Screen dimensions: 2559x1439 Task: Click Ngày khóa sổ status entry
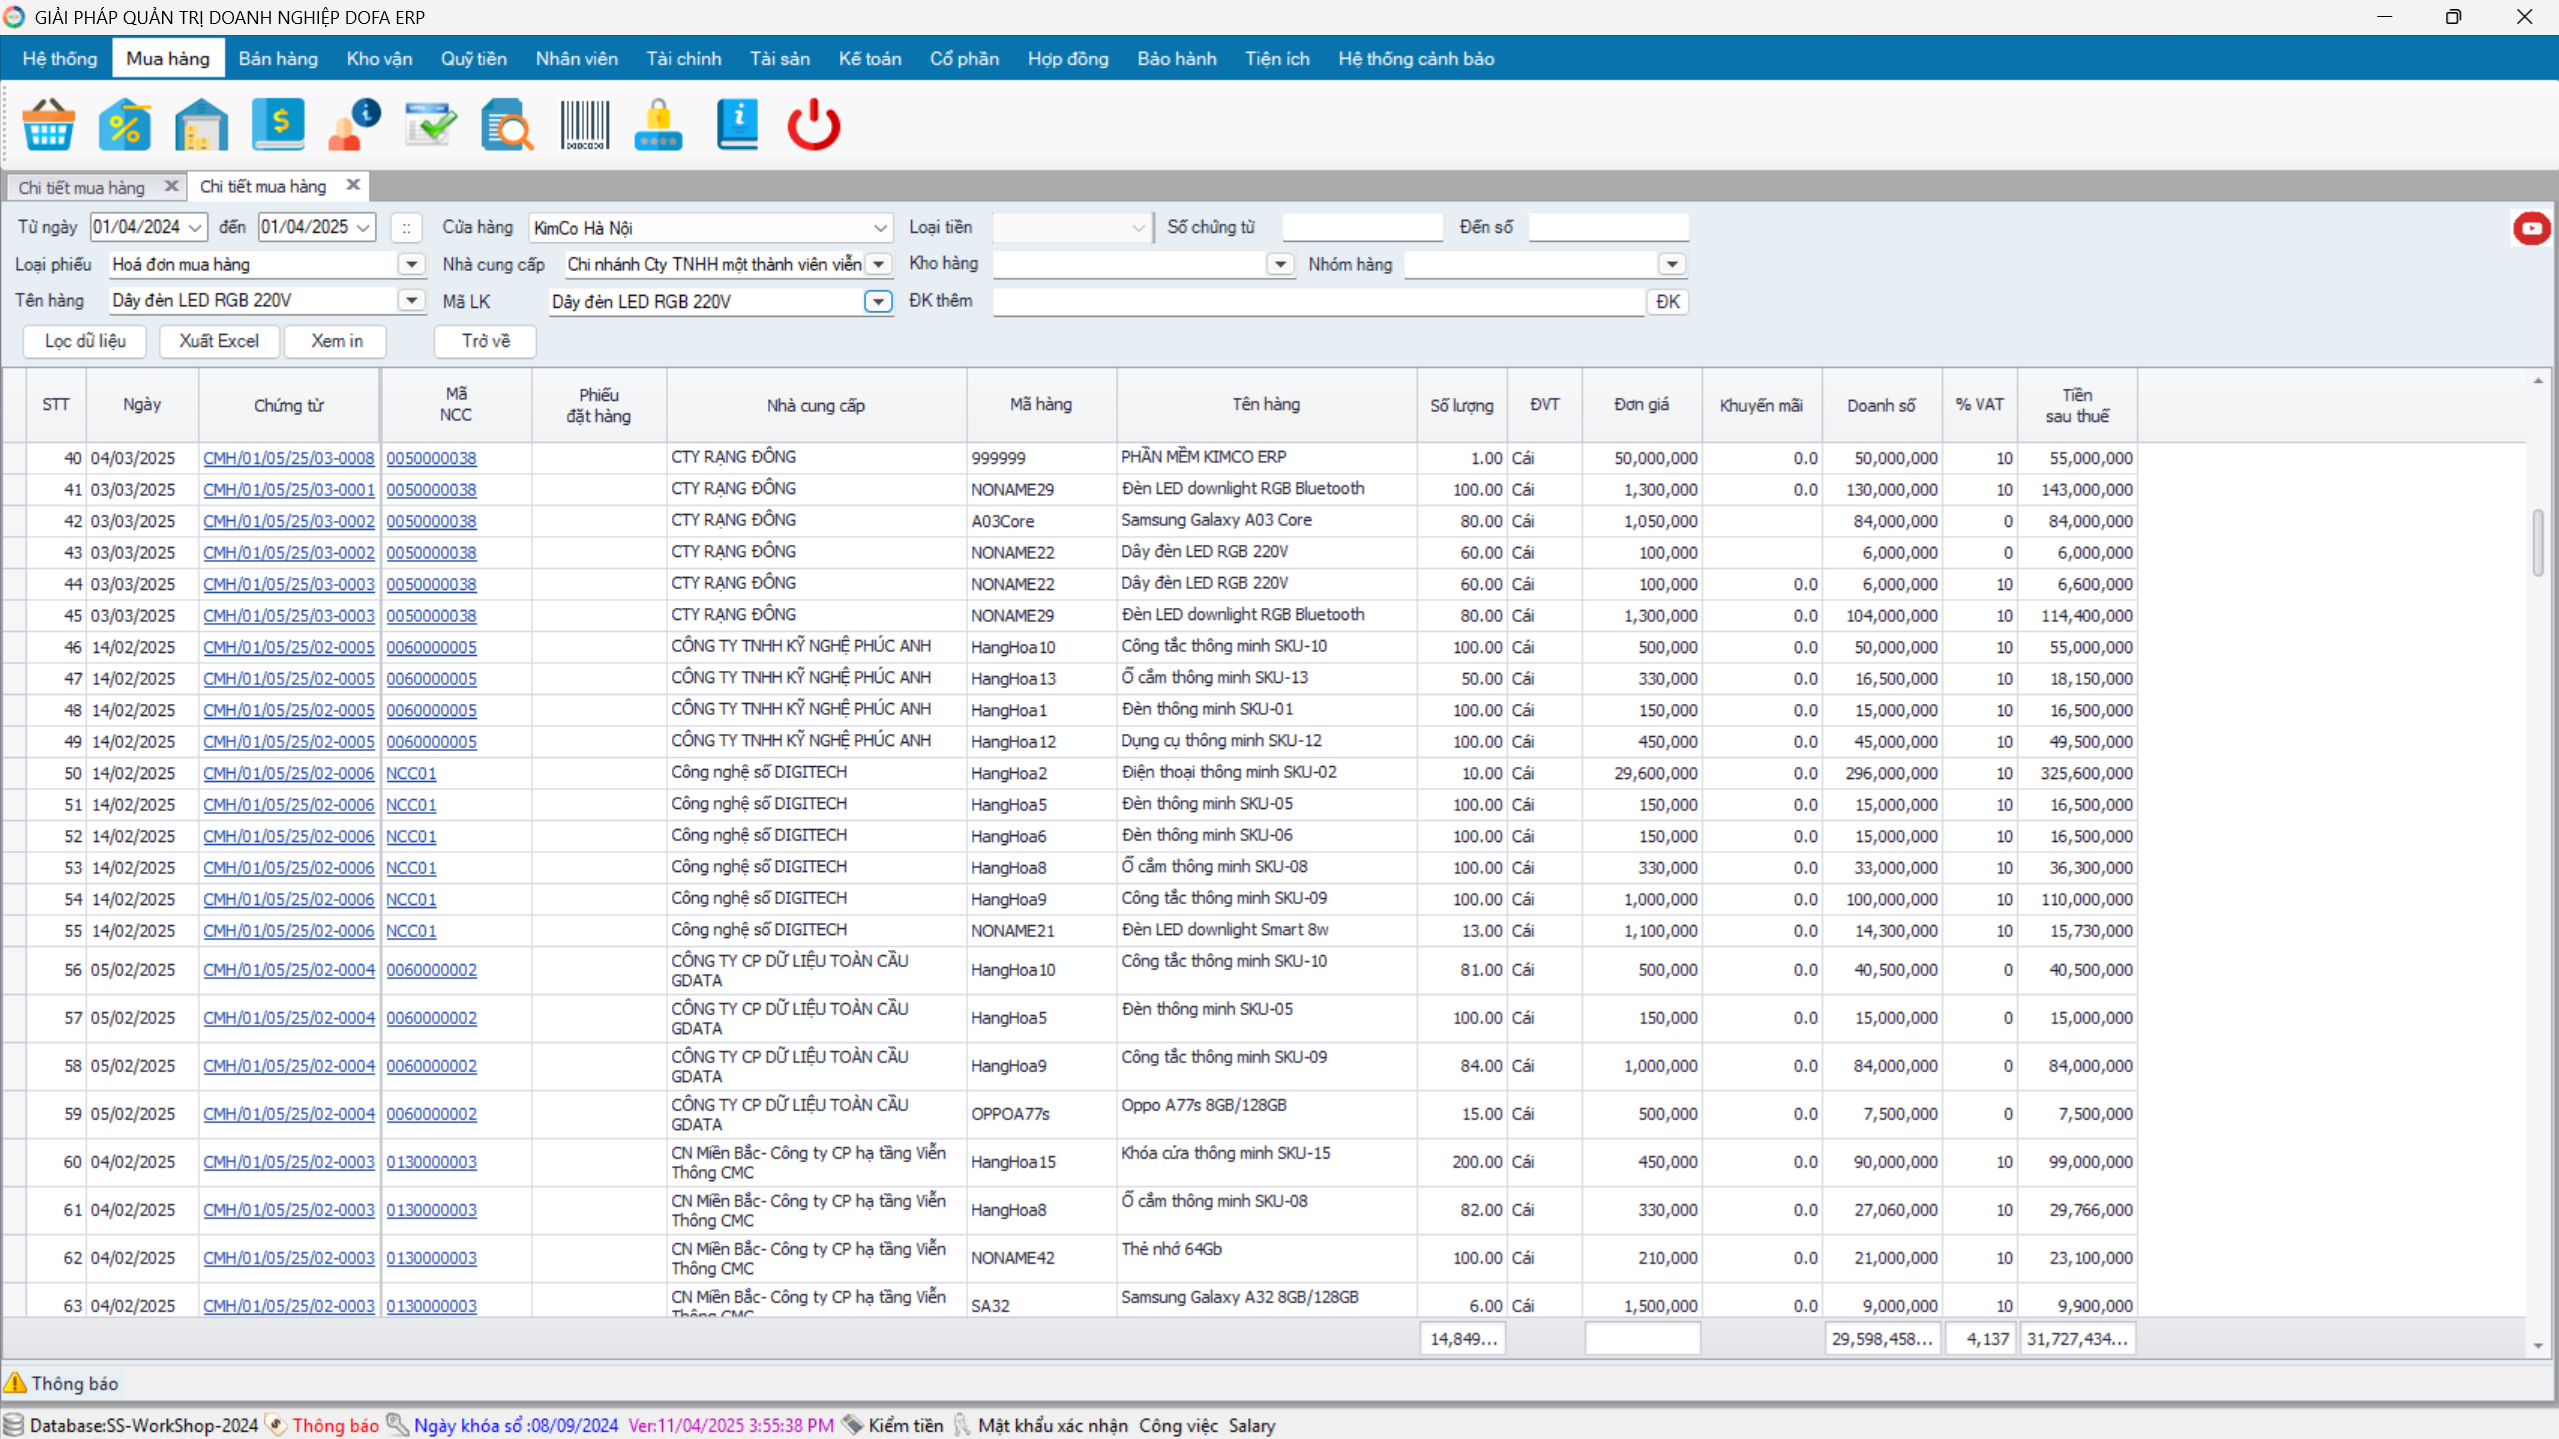tap(516, 1425)
